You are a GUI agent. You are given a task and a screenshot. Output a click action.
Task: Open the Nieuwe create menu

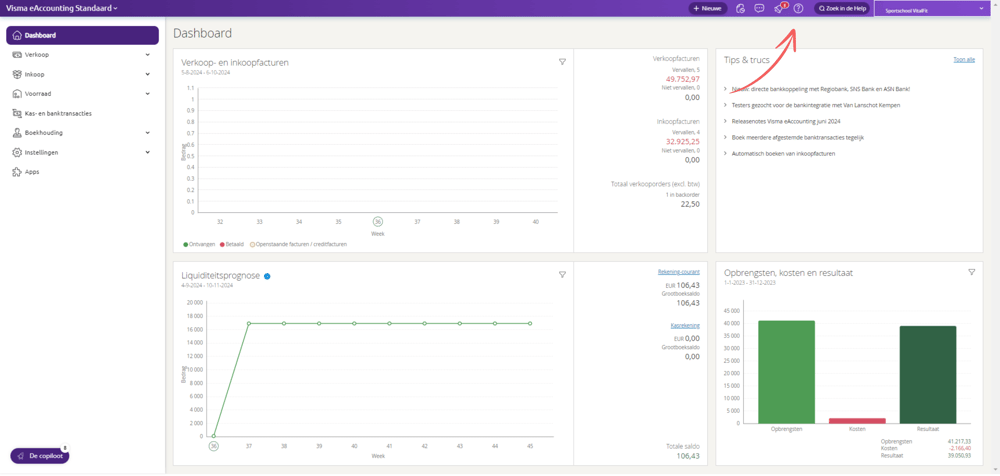pyautogui.click(x=707, y=8)
